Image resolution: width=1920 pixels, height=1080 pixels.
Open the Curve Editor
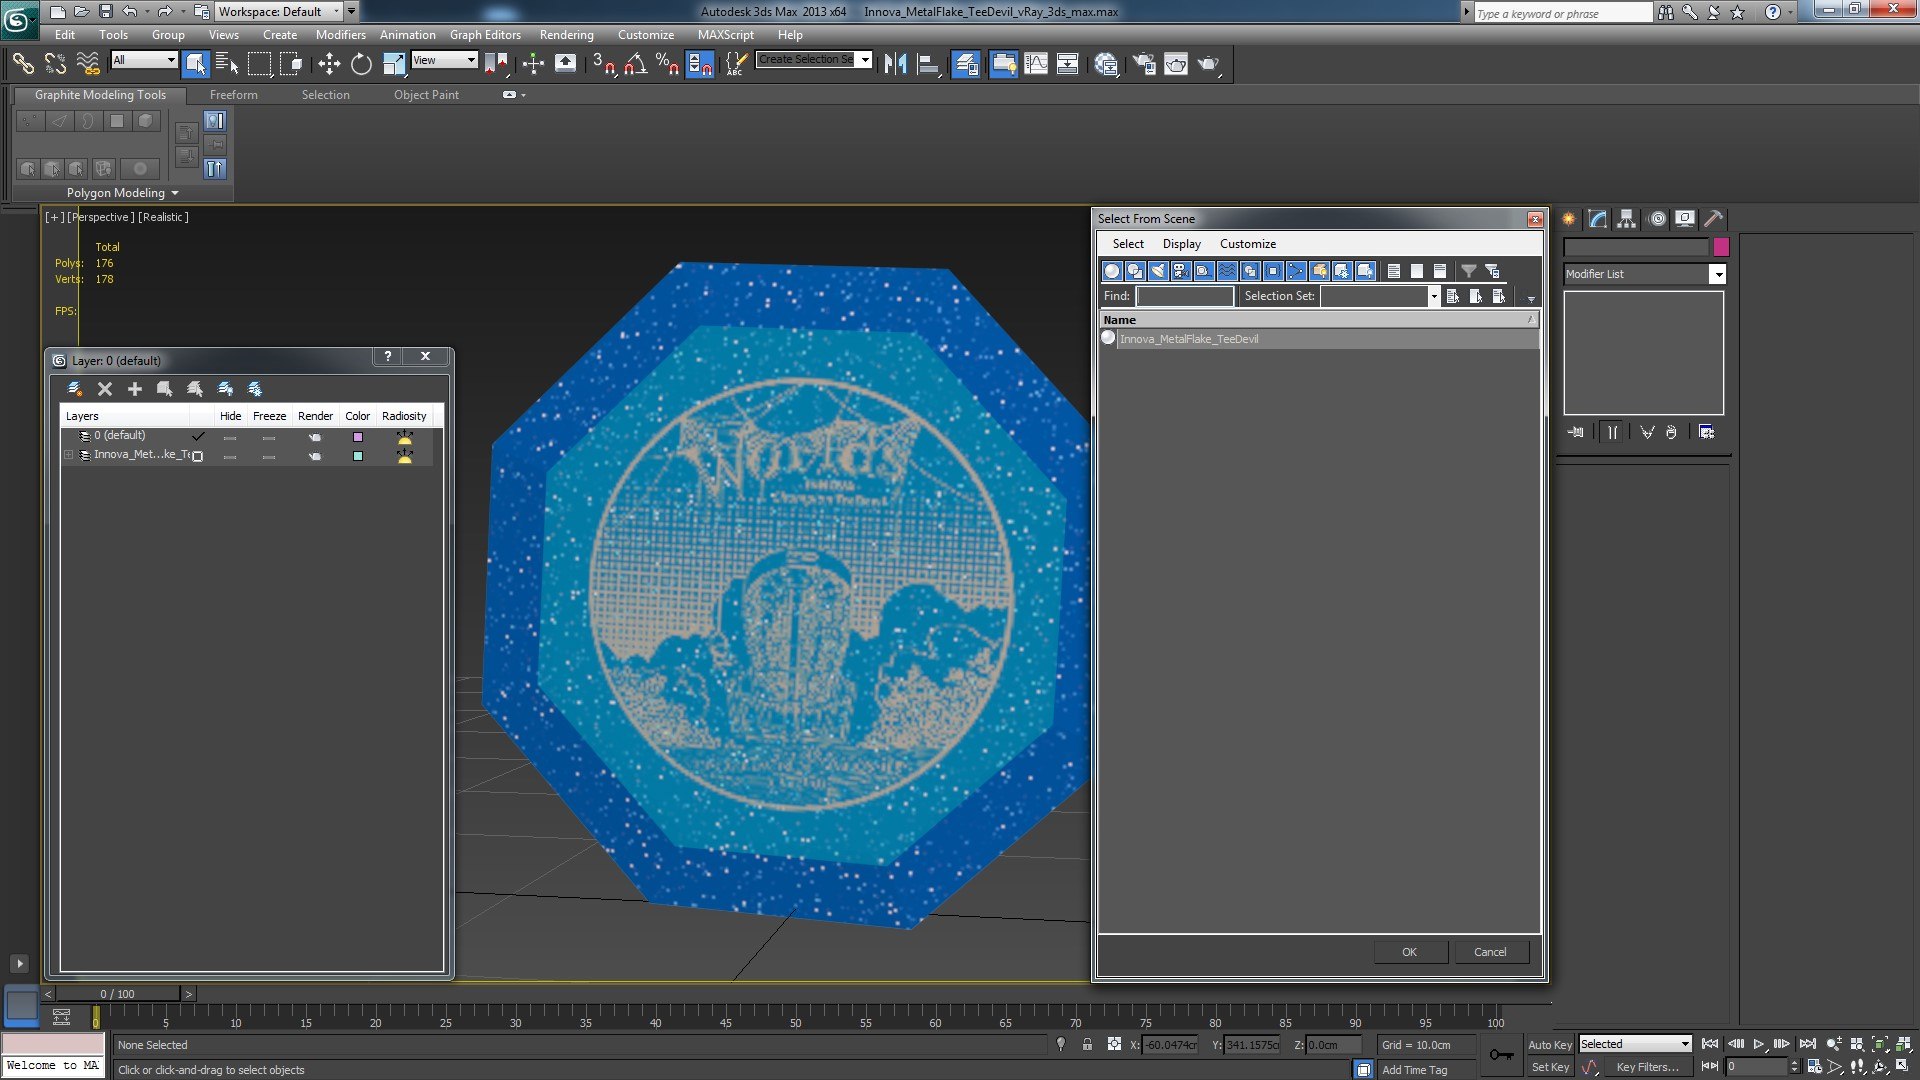click(1036, 64)
